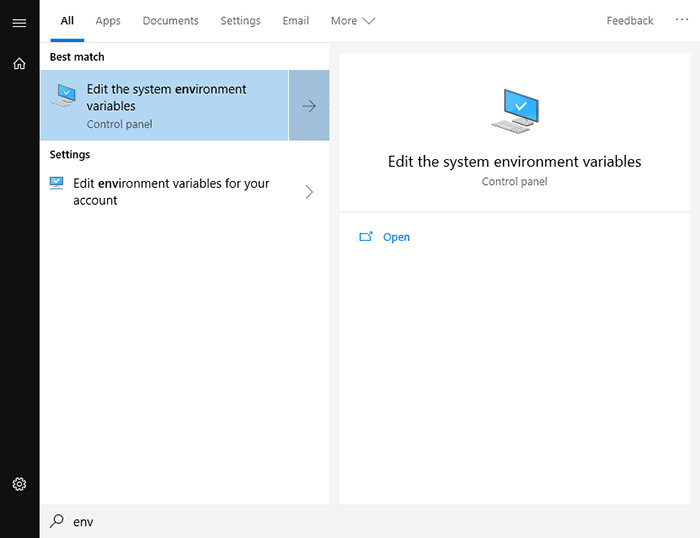Go to the Home icon in sidebar
The image size is (700, 538).
tap(19, 63)
